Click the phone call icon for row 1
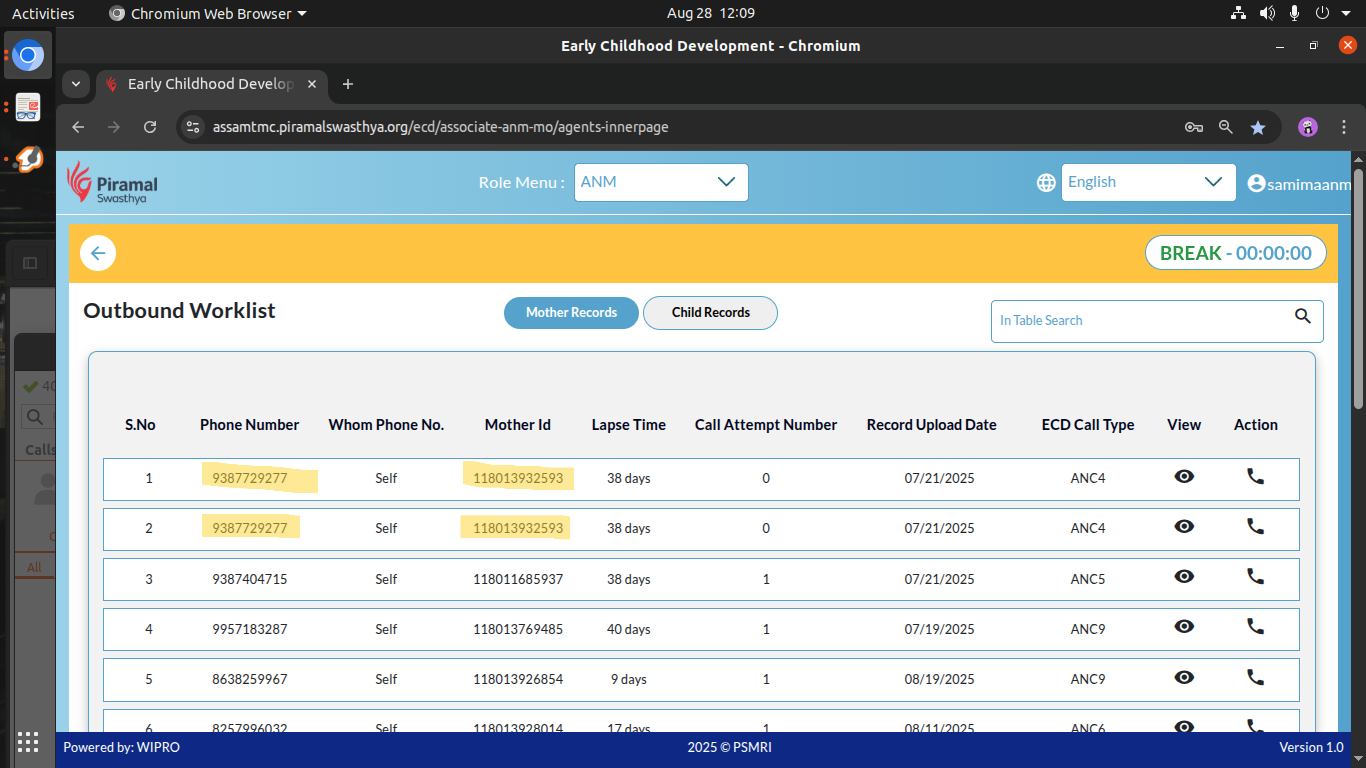Image resolution: width=1366 pixels, height=768 pixels. [1255, 477]
